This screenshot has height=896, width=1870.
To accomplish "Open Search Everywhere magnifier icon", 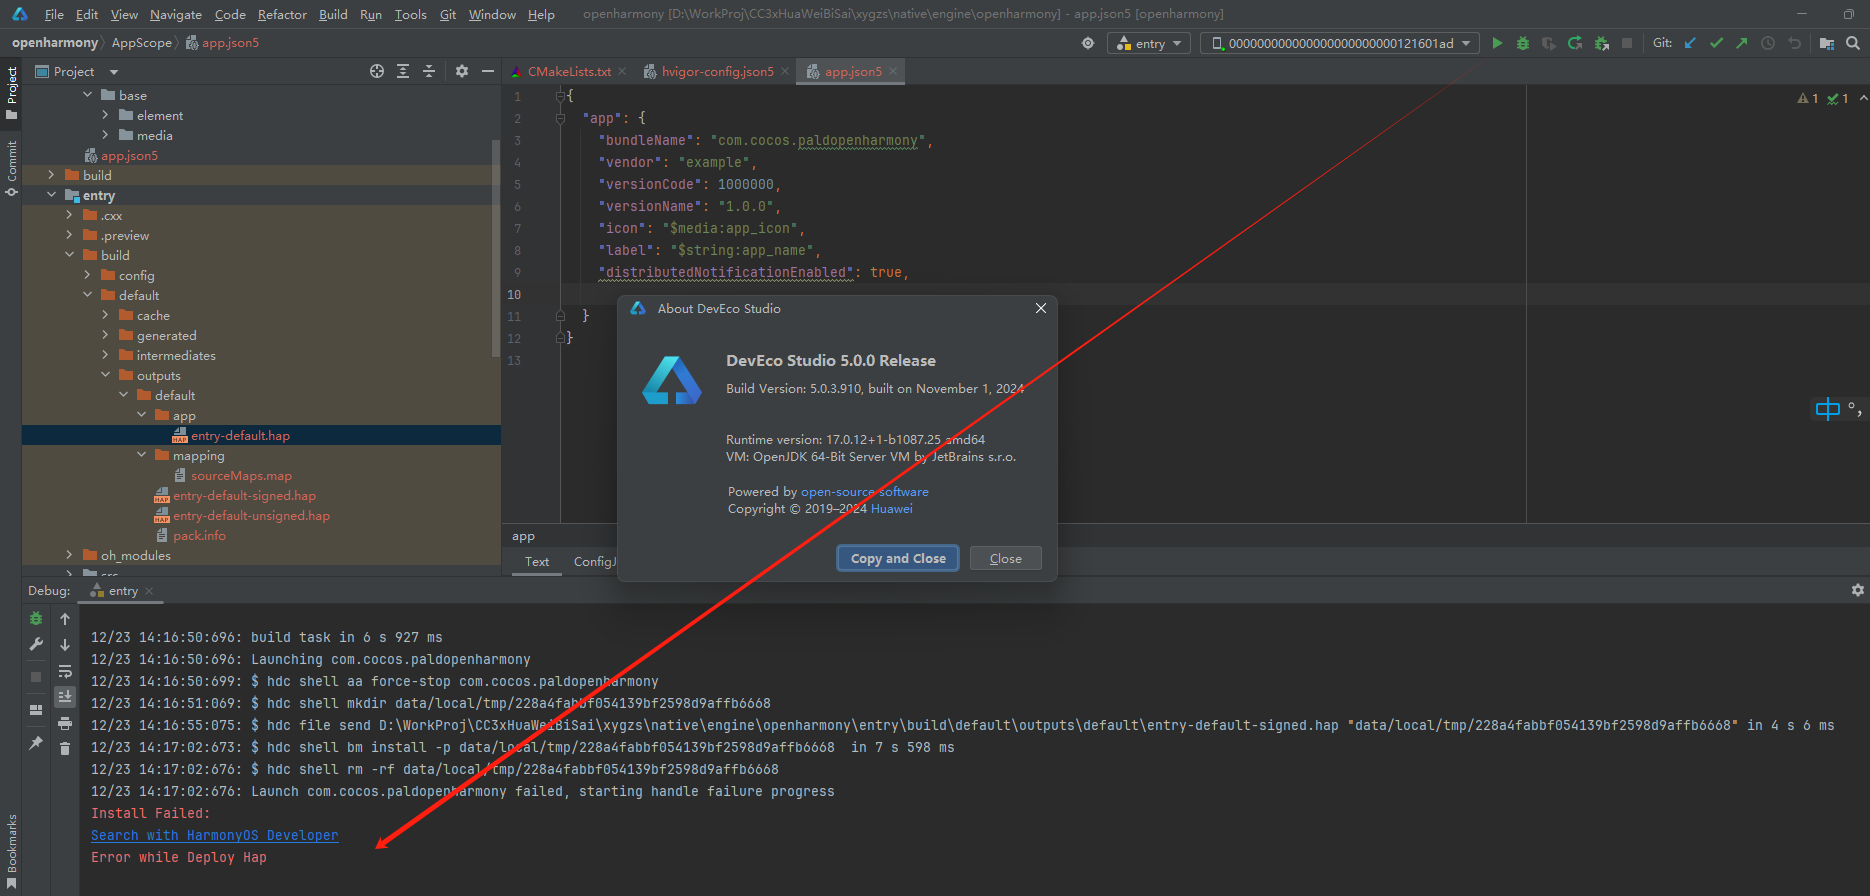I will pyautogui.click(x=1853, y=43).
